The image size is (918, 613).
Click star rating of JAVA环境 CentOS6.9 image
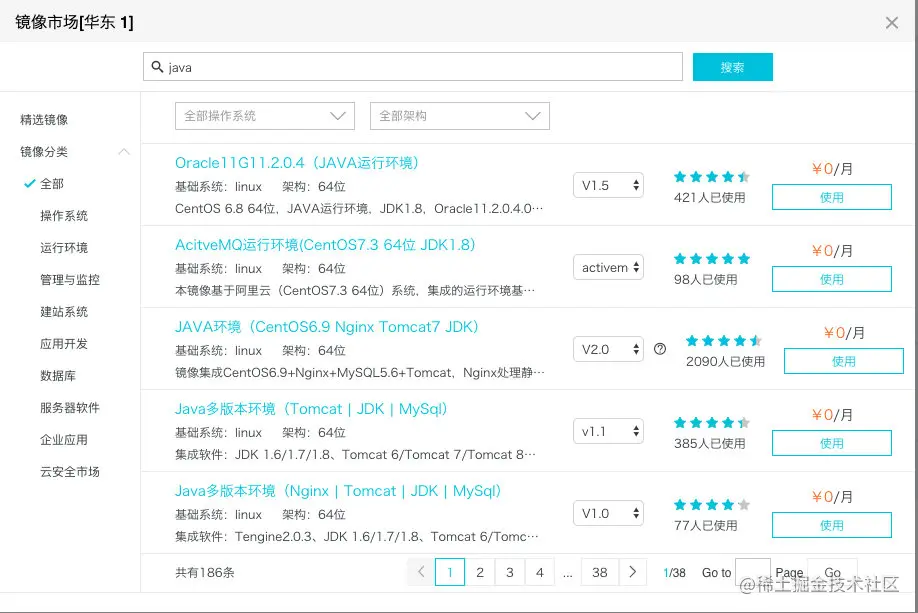point(724,341)
